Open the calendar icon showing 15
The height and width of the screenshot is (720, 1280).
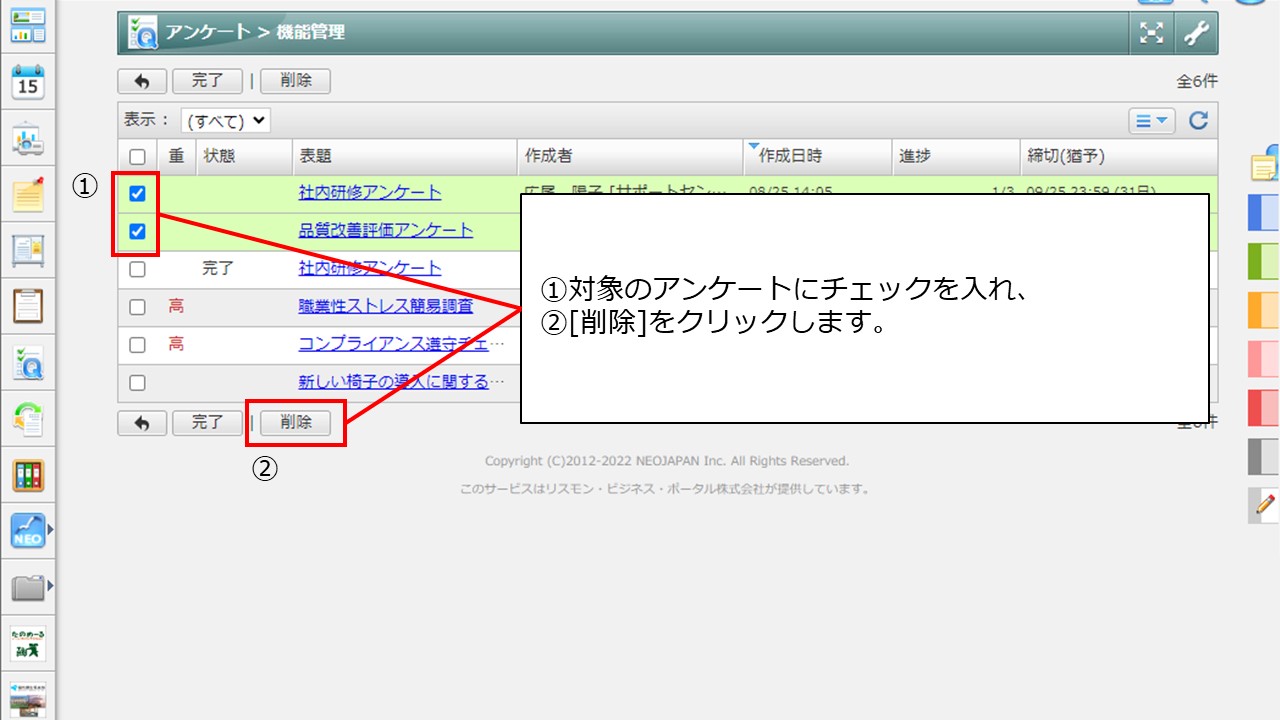tap(28, 83)
